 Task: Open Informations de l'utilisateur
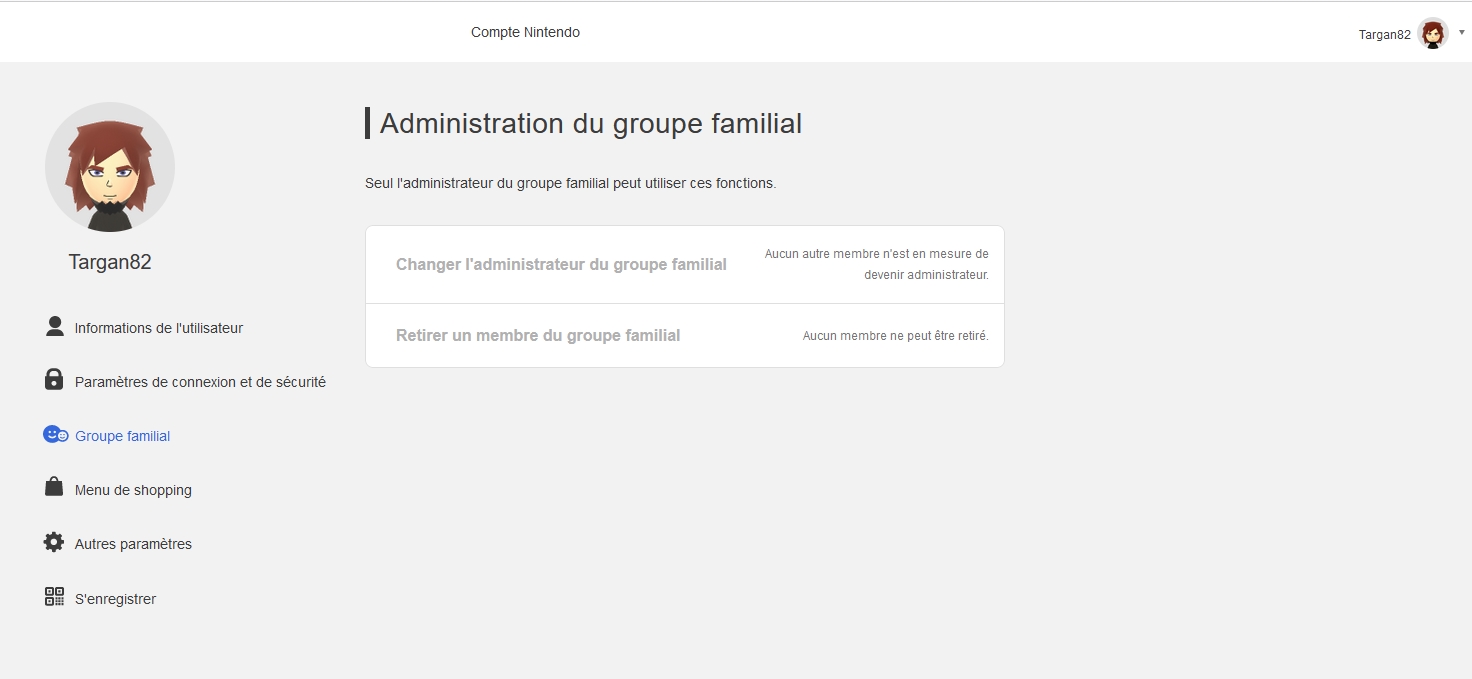pyautogui.click(x=158, y=328)
